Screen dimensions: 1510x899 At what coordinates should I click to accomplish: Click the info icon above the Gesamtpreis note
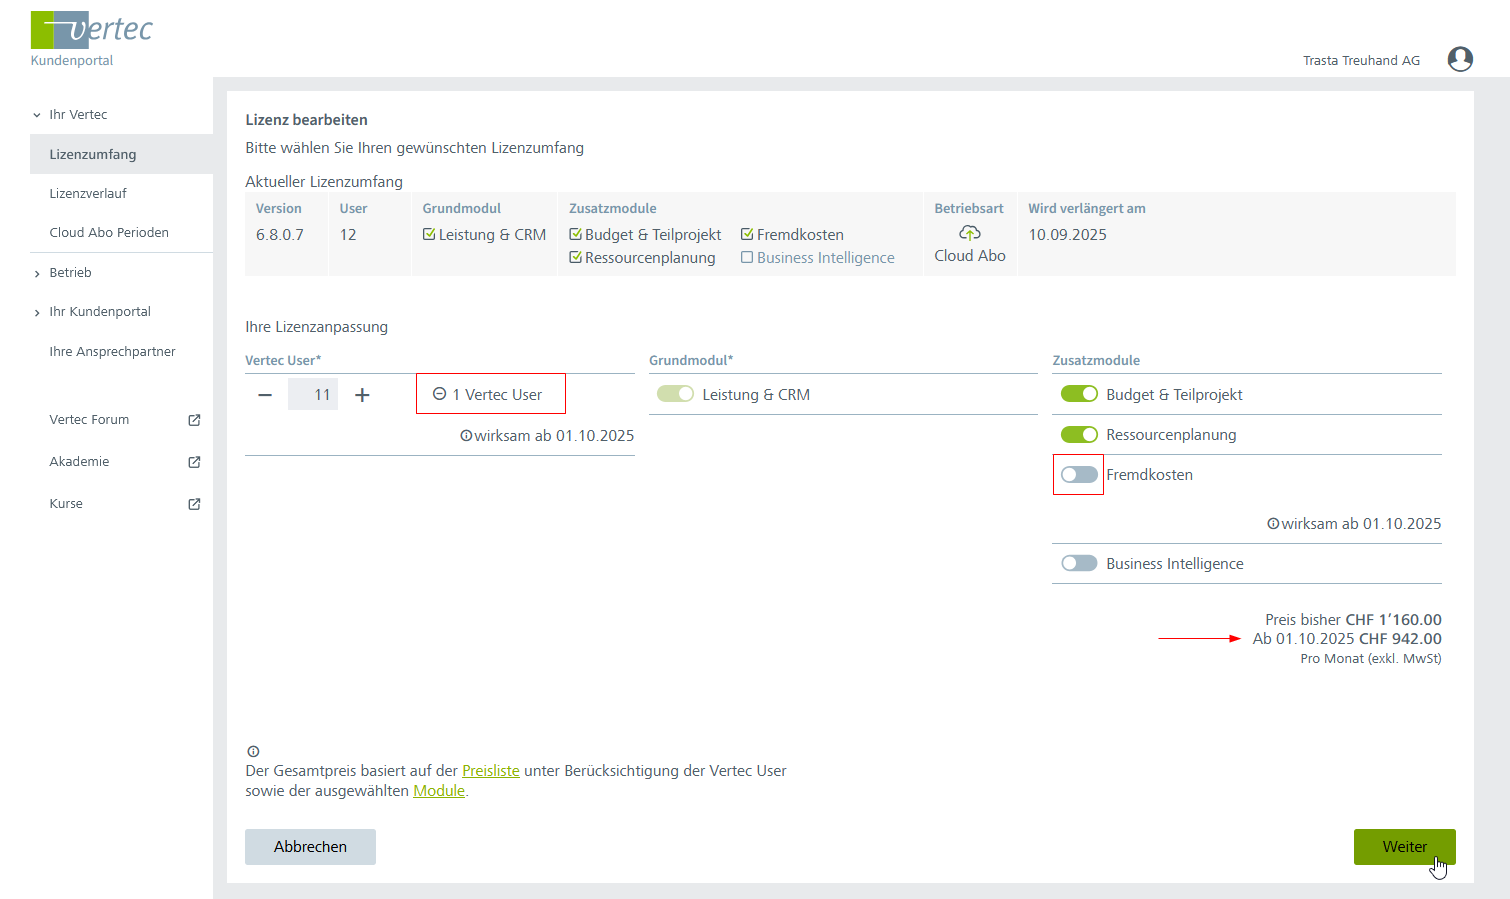[253, 751]
